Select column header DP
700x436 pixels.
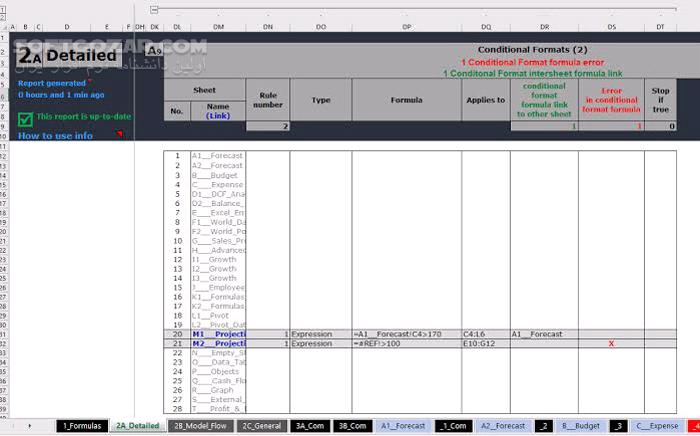tap(406, 27)
